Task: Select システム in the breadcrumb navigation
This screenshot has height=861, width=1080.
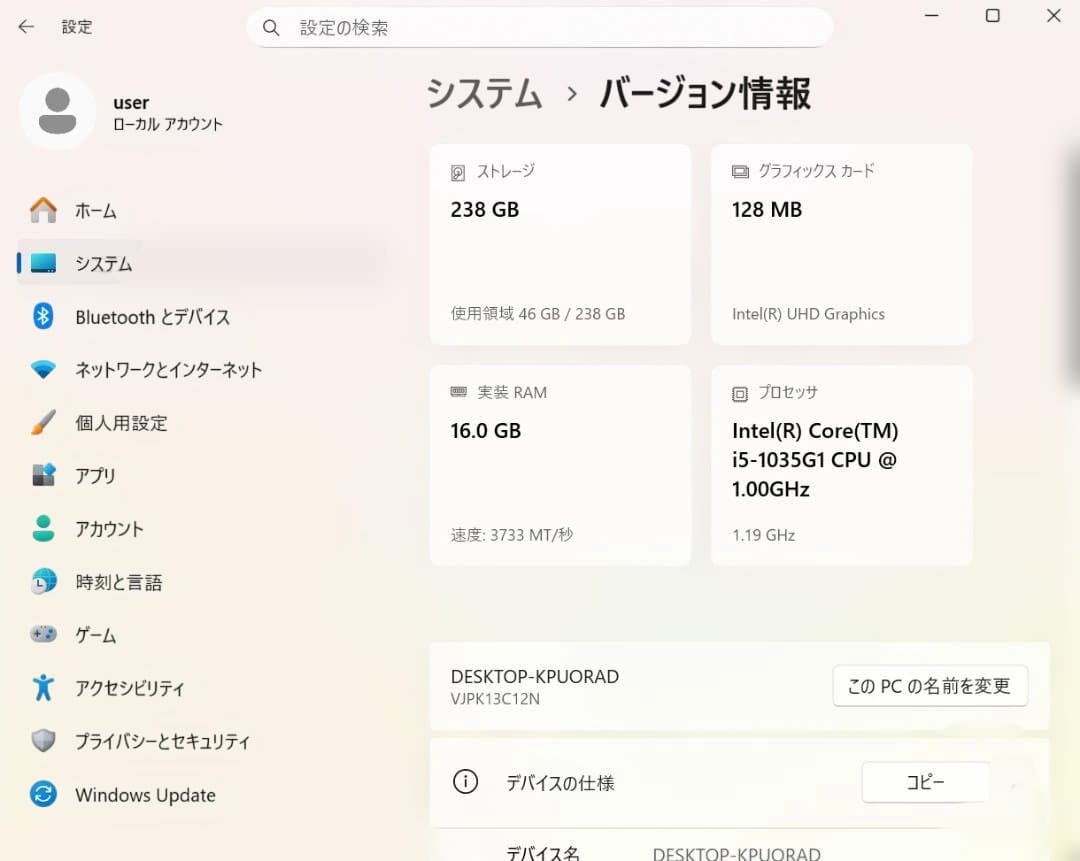Action: (x=483, y=93)
